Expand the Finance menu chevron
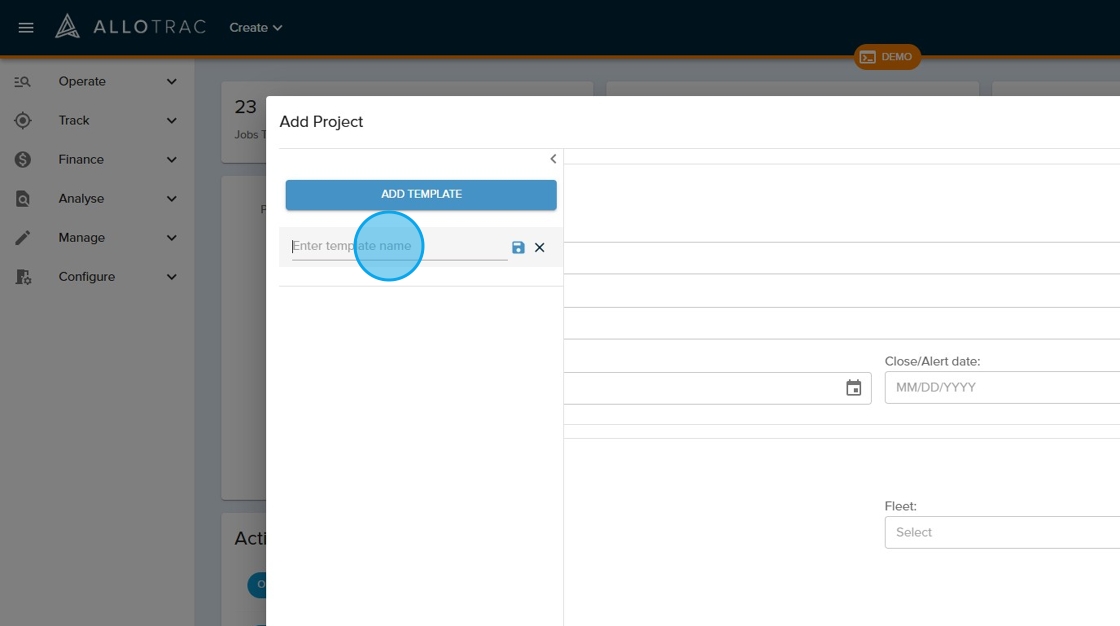1120x626 pixels. (x=172, y=160)
